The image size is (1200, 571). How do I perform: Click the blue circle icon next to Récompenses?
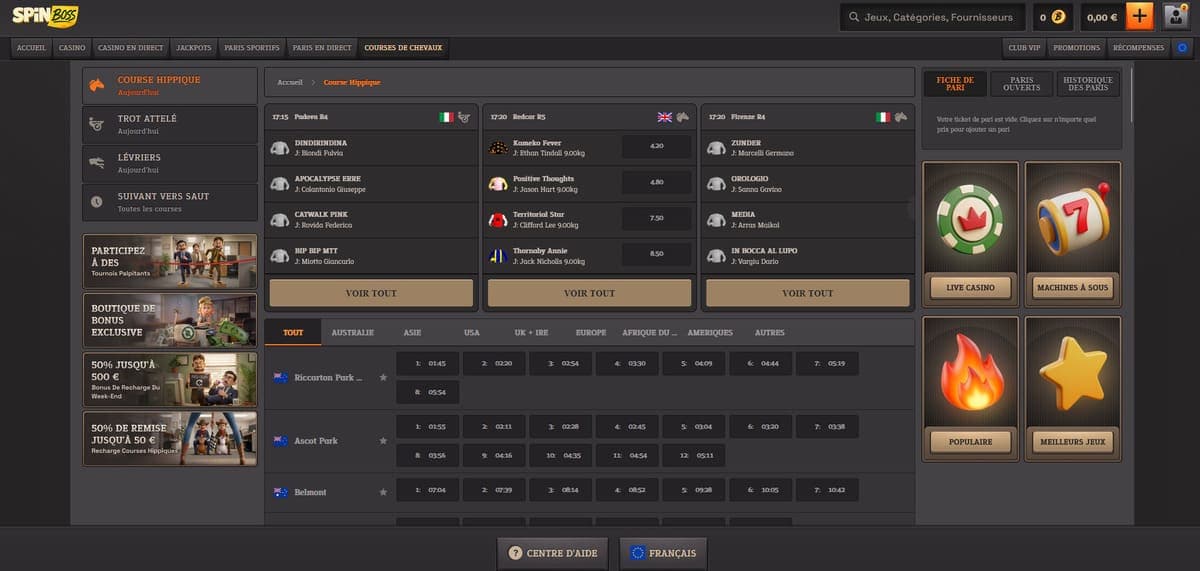pos(1183,47)
